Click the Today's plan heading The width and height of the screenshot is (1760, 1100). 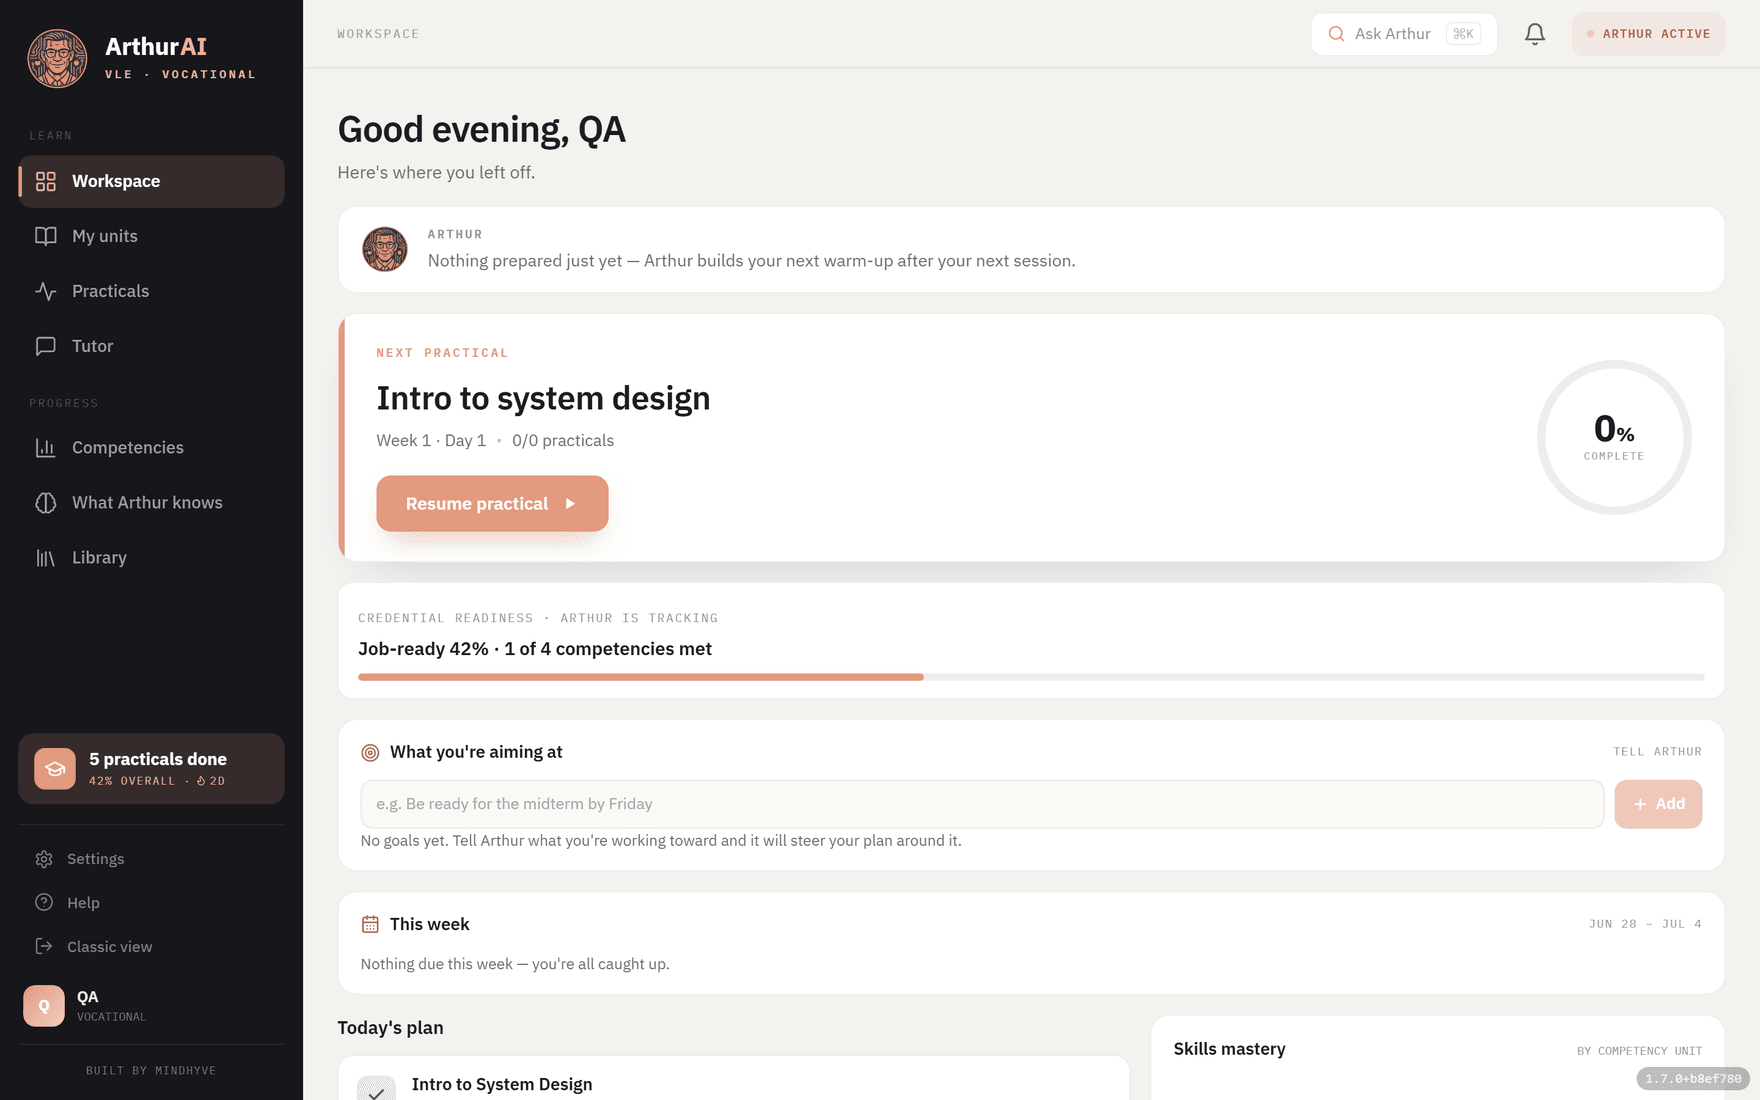[390, 1028]
